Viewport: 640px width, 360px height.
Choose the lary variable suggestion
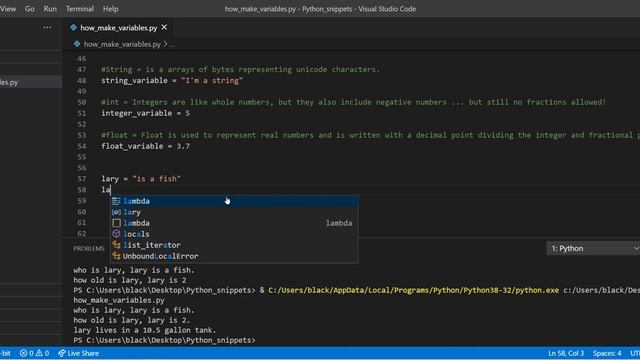[x=234, y=212]
